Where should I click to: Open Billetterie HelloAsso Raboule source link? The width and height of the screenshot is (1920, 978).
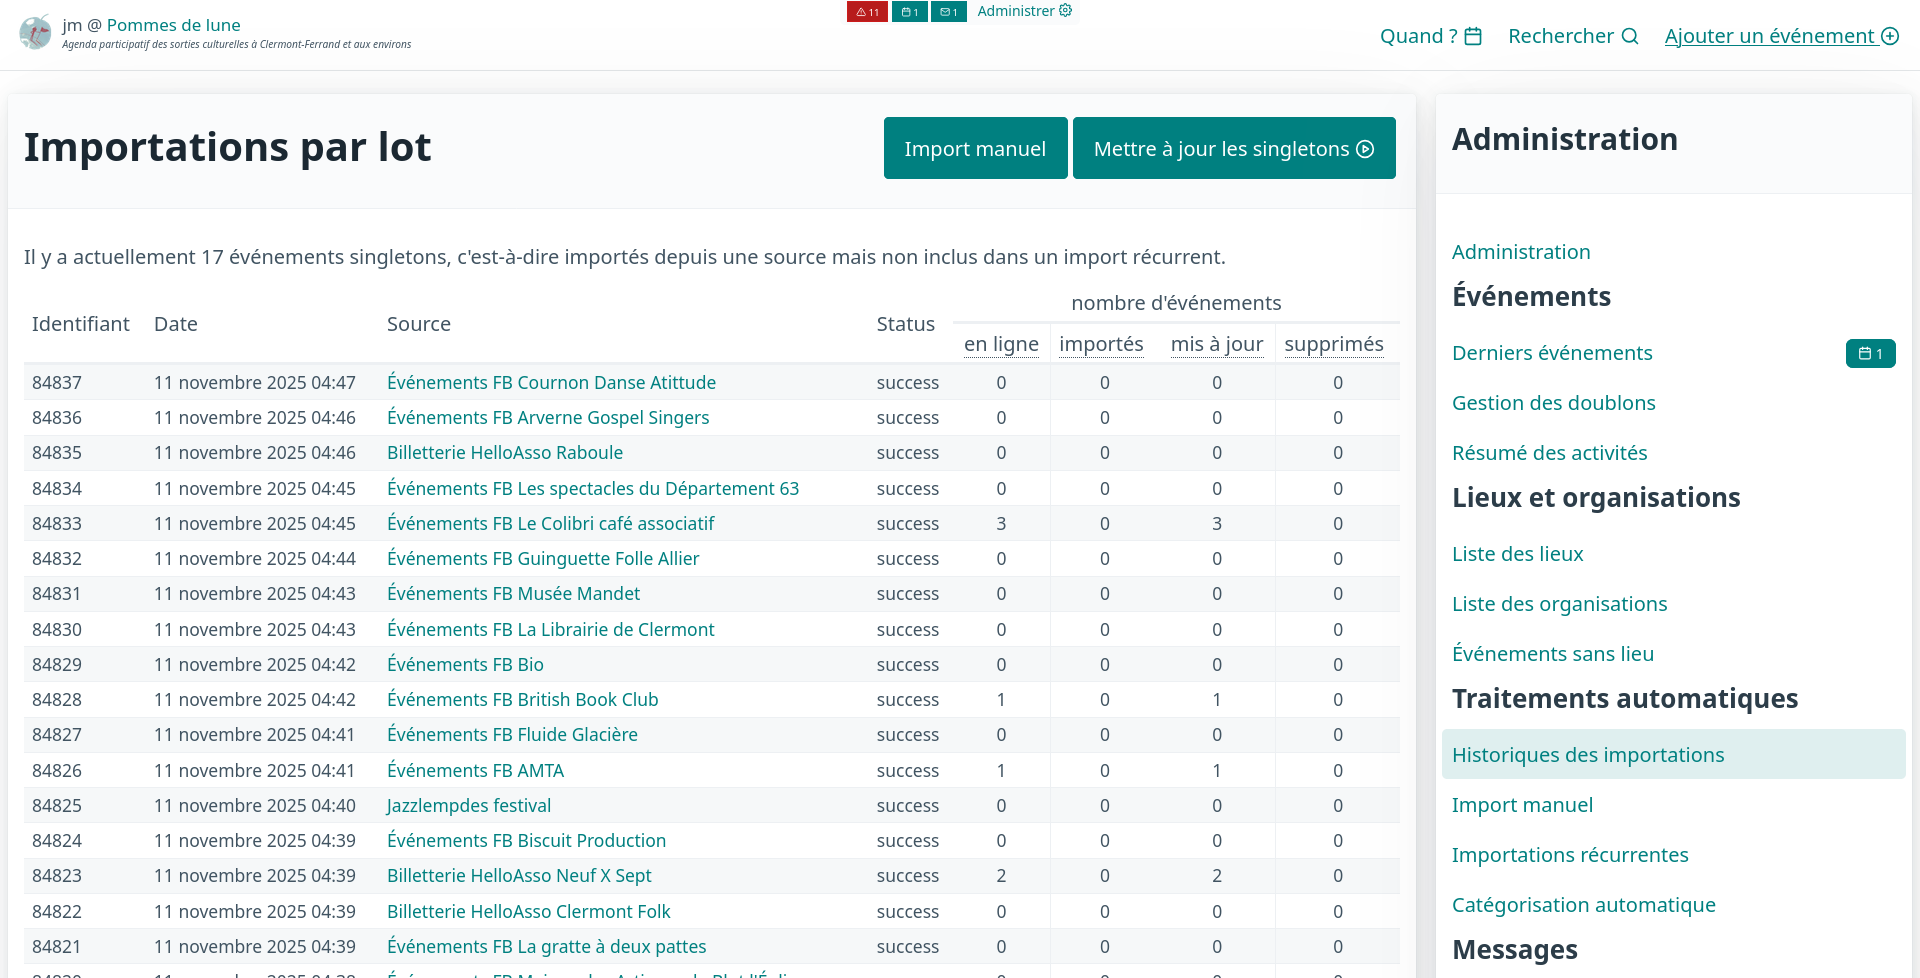(504, 453)
